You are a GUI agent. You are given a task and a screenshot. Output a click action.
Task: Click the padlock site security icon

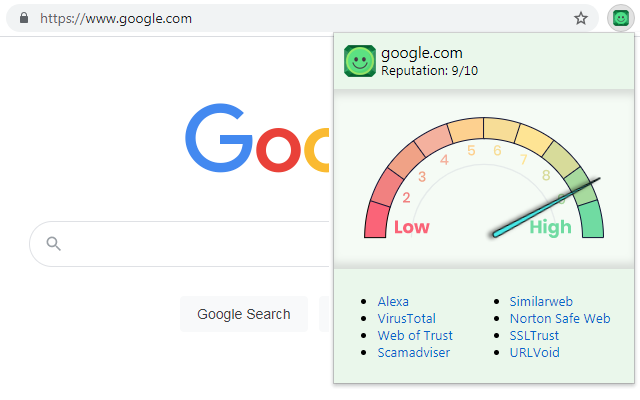[25, 18]
